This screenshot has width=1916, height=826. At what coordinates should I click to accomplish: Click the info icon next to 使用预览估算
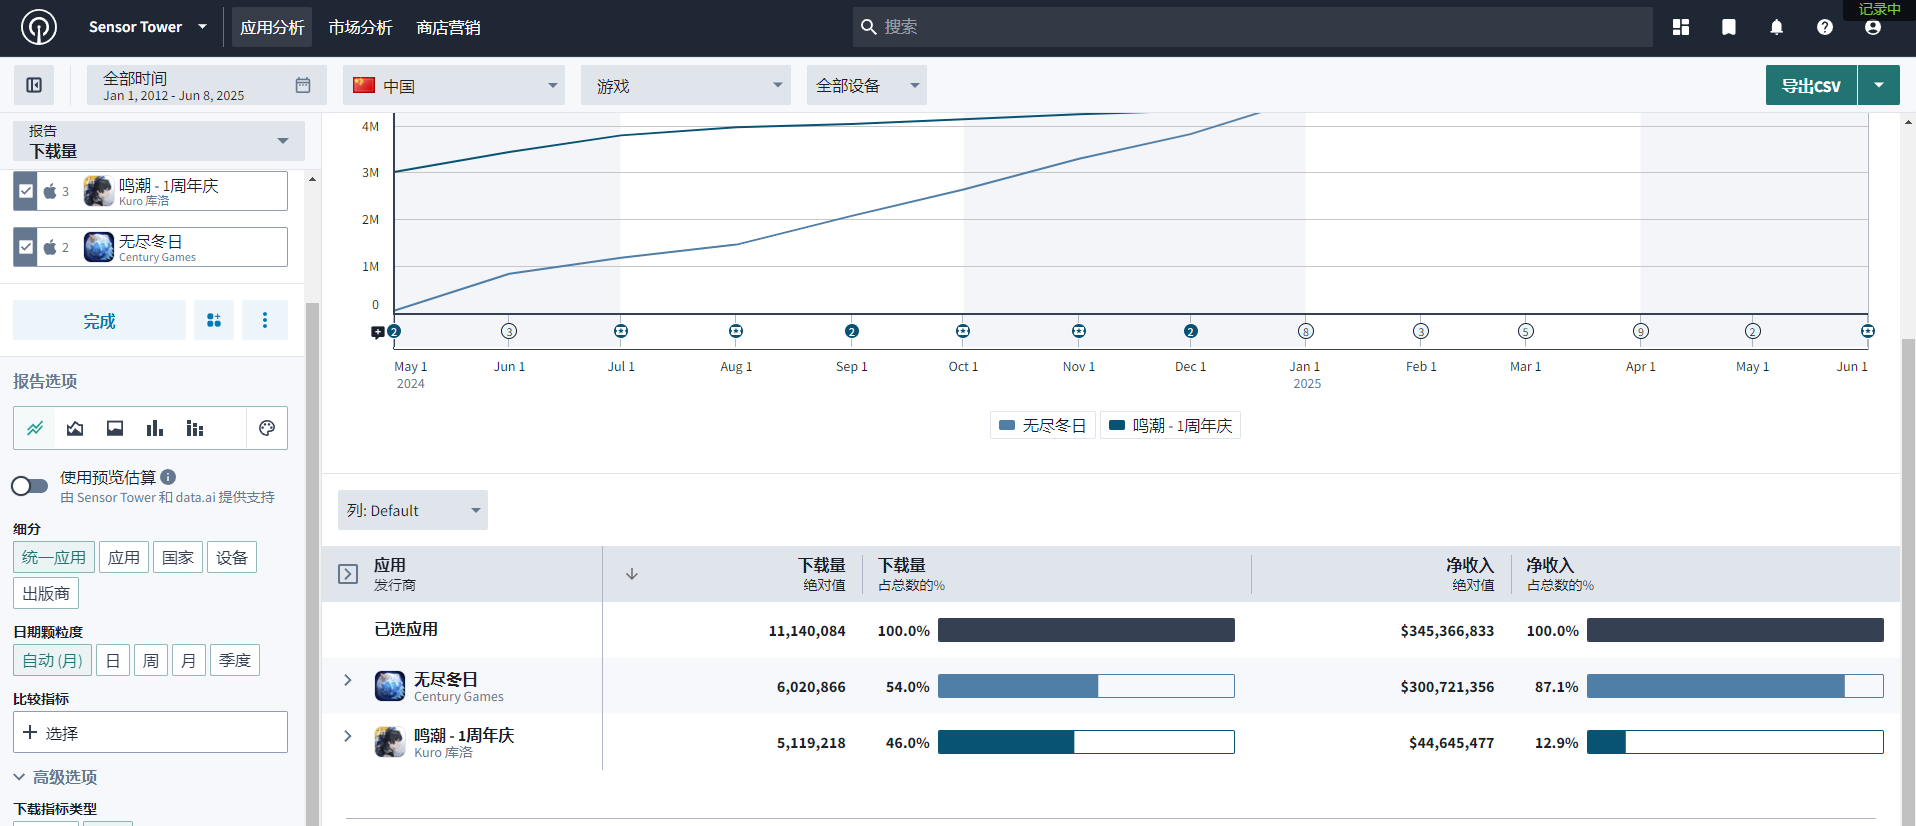click(168, 477)
